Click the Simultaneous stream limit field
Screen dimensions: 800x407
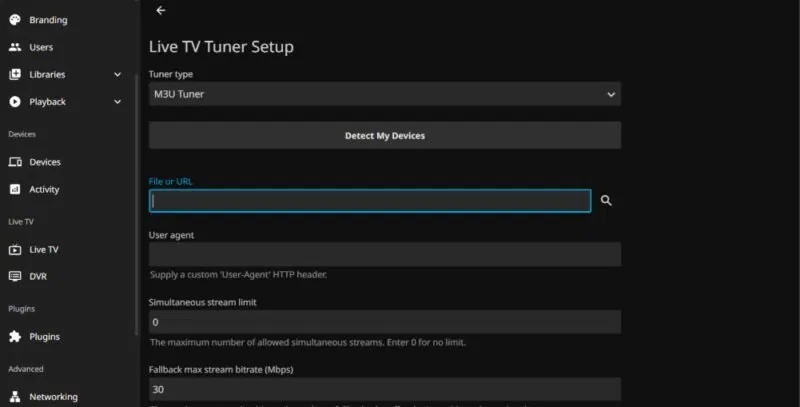coord(384,322)
